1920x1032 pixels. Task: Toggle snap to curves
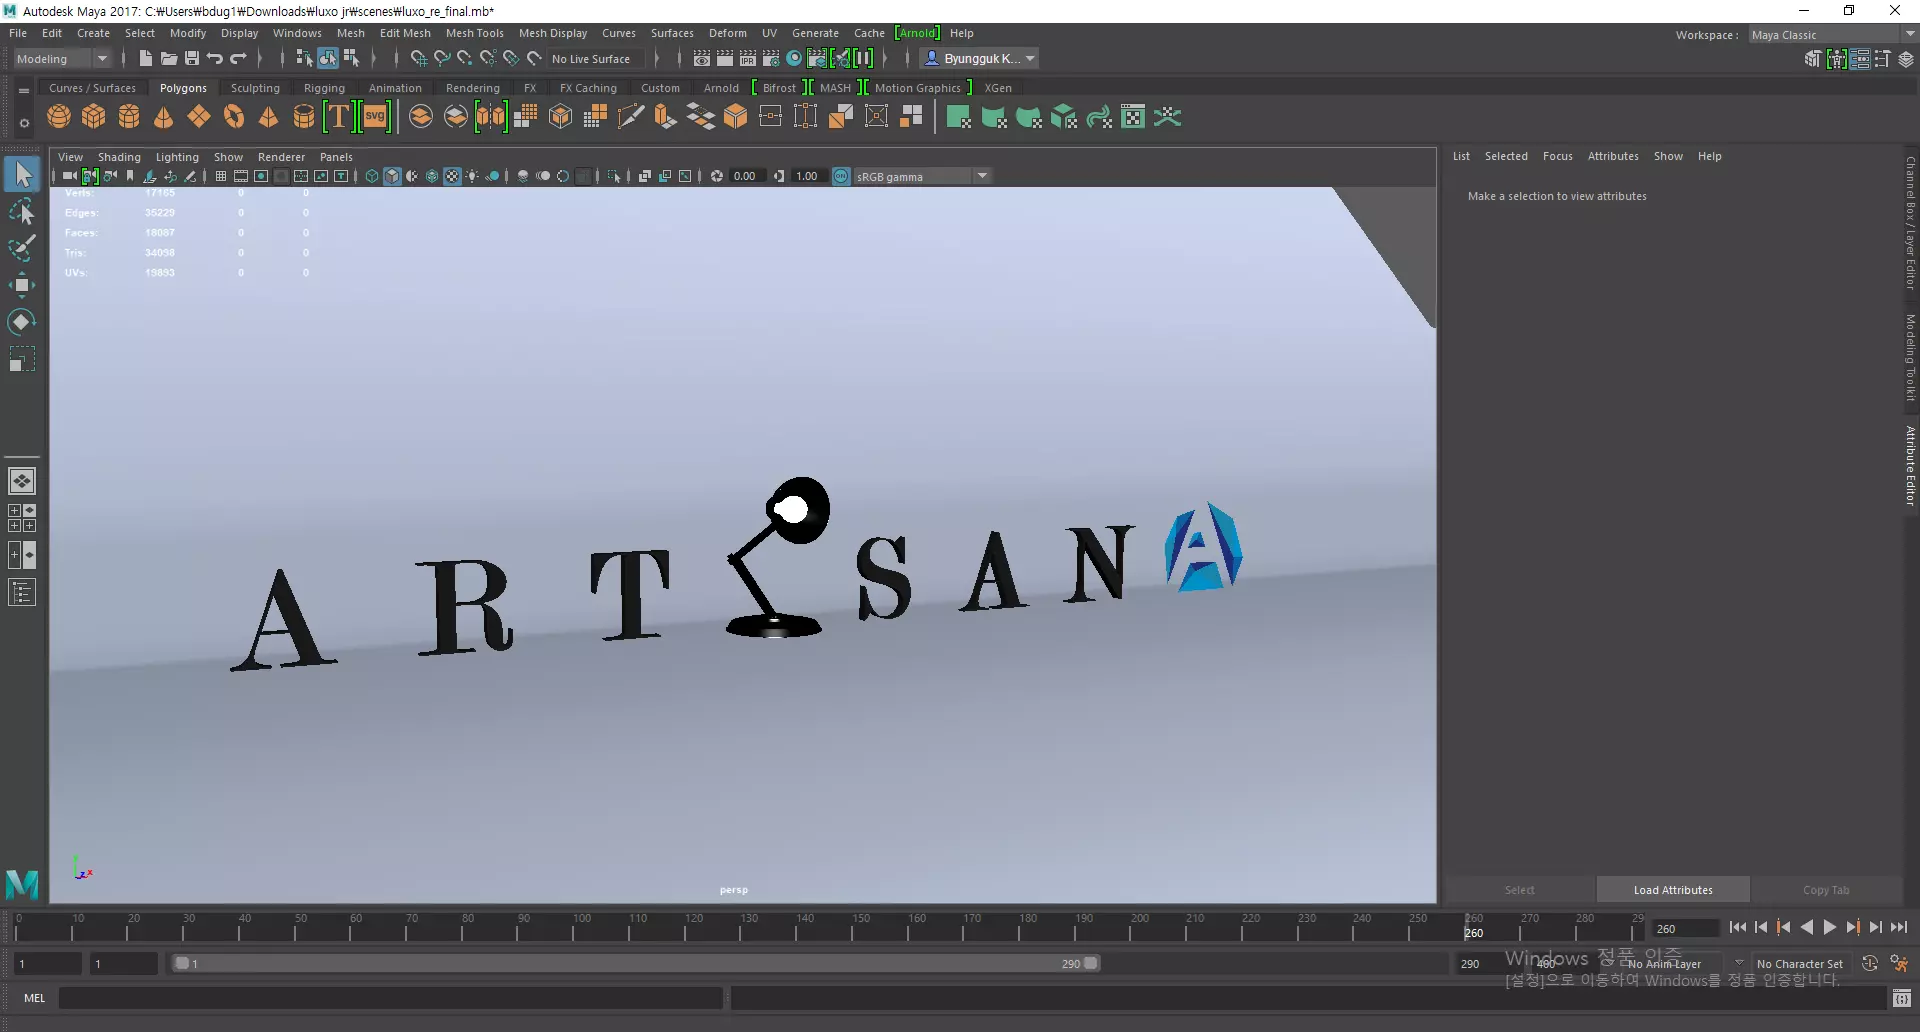442,58
